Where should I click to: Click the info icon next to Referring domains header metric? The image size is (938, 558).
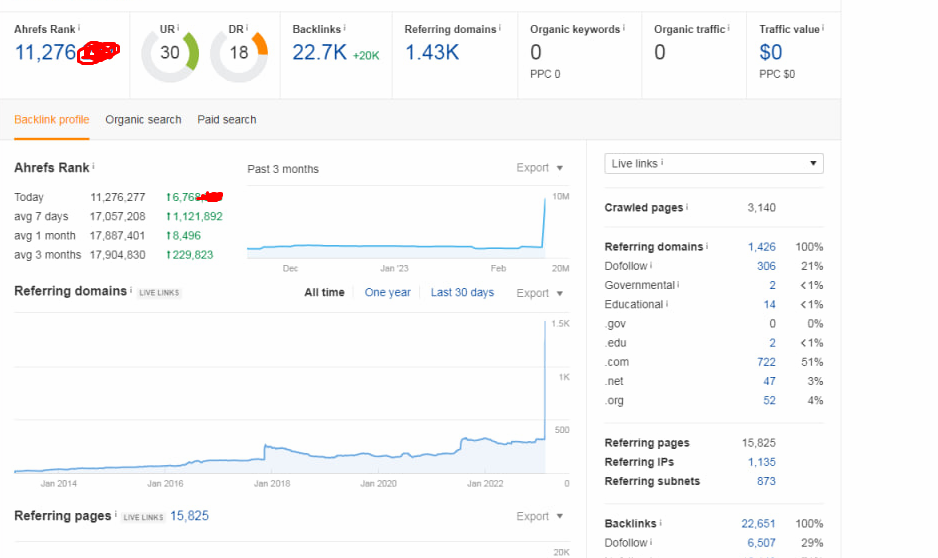tap(500, 28)
